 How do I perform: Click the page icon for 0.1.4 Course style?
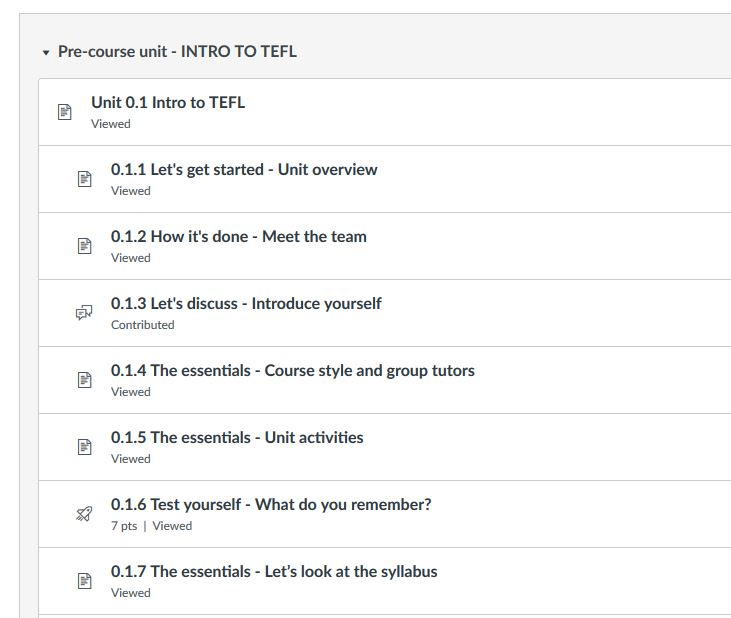coord(84,380)
